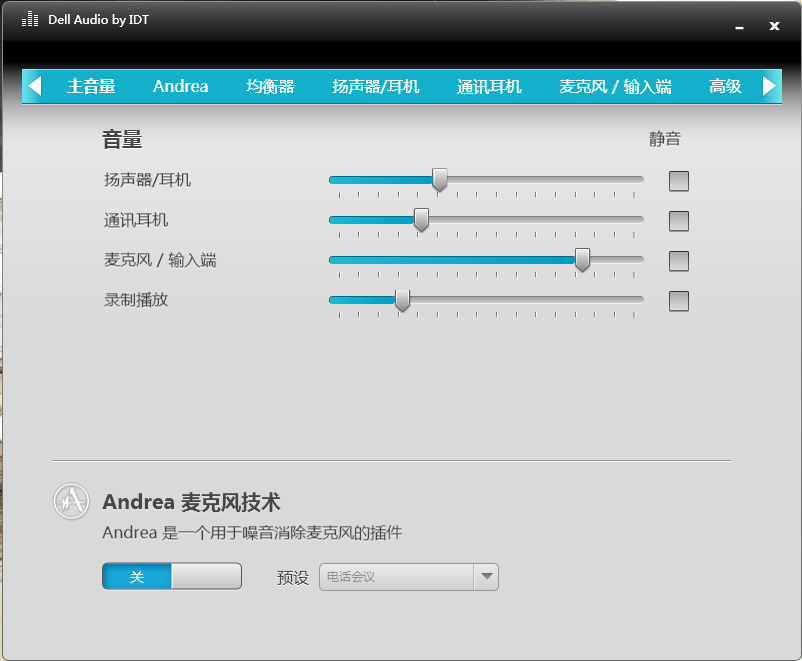The height and width of the screenshot is (661, 802).
Task: Click the 扬声器/耳机 volume slider thumb
Action: tap(439, 180)
